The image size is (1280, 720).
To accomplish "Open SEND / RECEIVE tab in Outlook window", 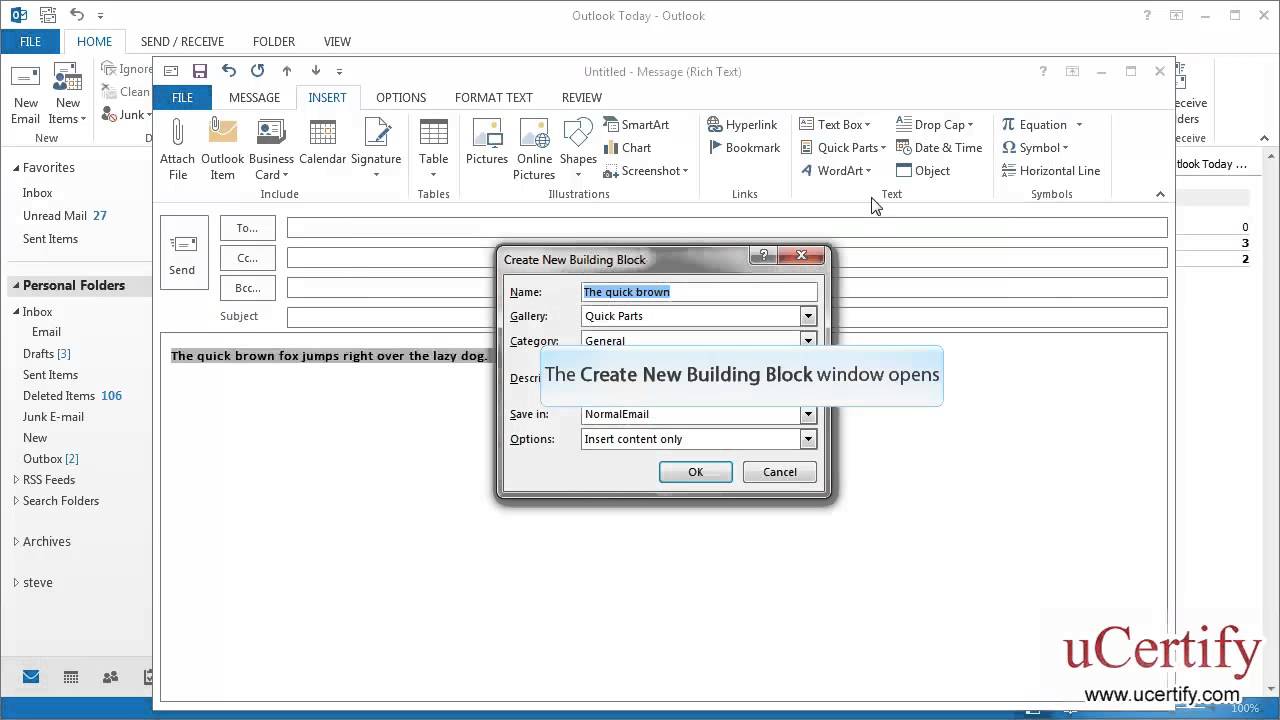I will 182,42.
